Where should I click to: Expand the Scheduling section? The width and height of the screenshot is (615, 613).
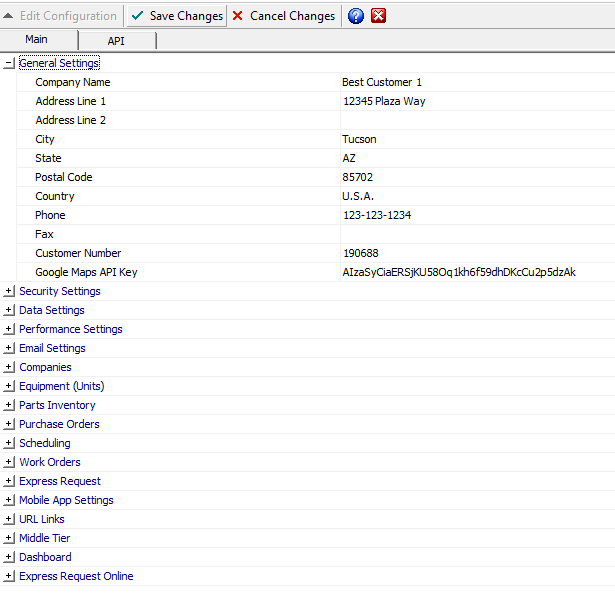click(9, 443)
